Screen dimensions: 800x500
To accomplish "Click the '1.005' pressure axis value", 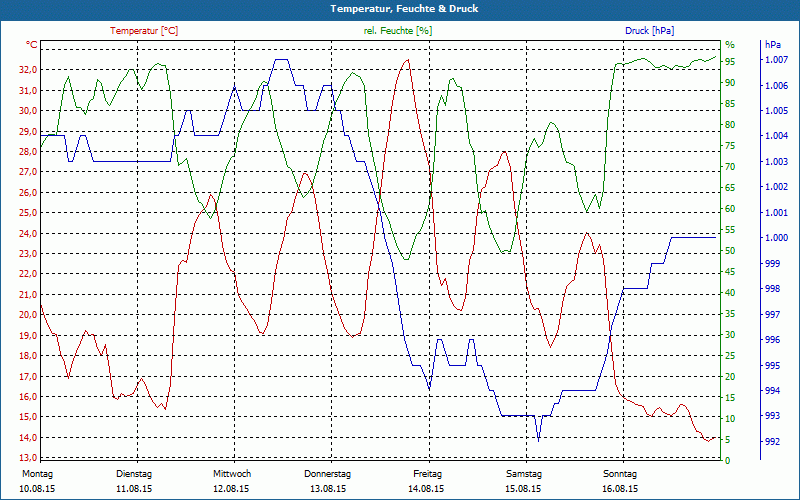I will (777, 111).
